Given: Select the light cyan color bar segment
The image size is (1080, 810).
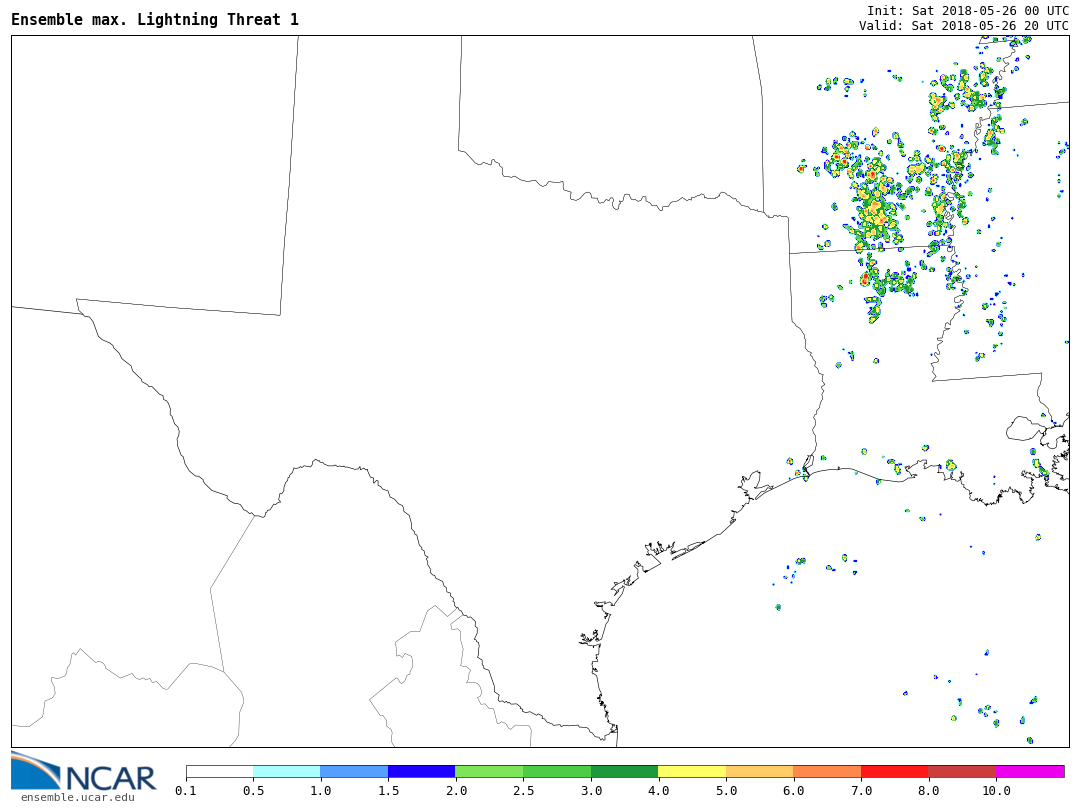Looking at the screenshot, I should tap(287, 771).
